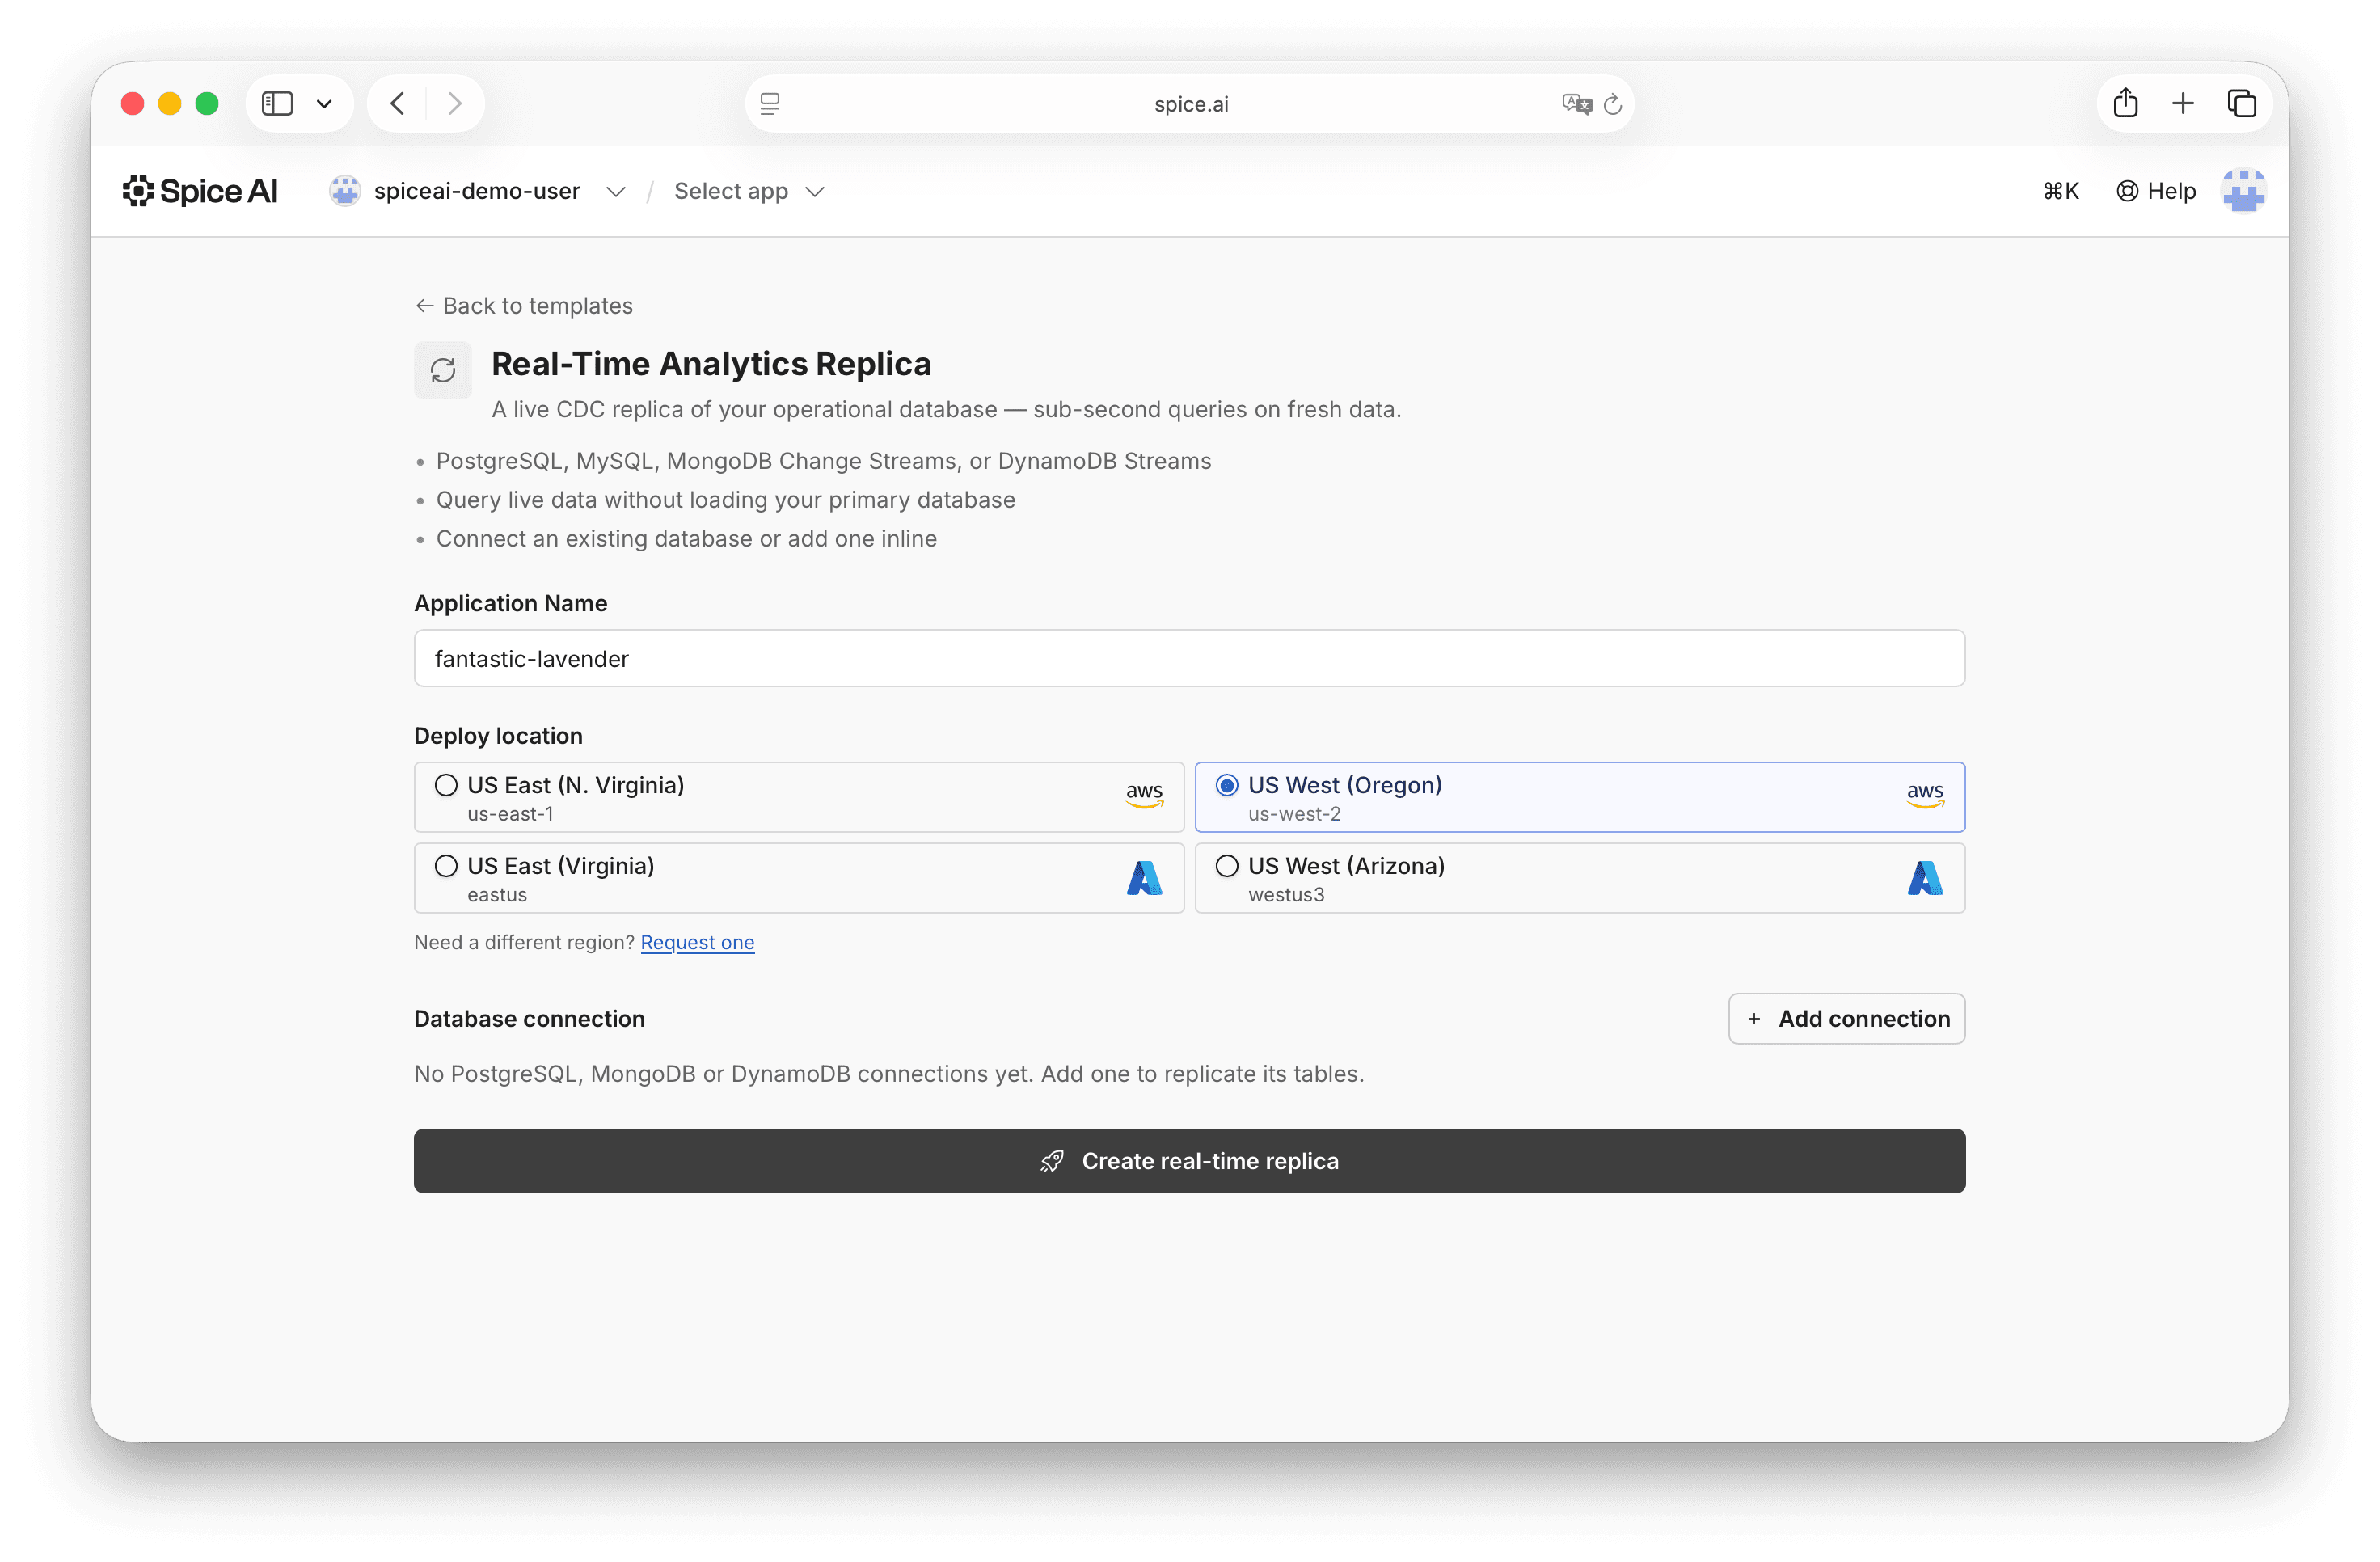
Task: Click the AWS logo in US West (Oregon)
Action: (x=1925, y=795)
